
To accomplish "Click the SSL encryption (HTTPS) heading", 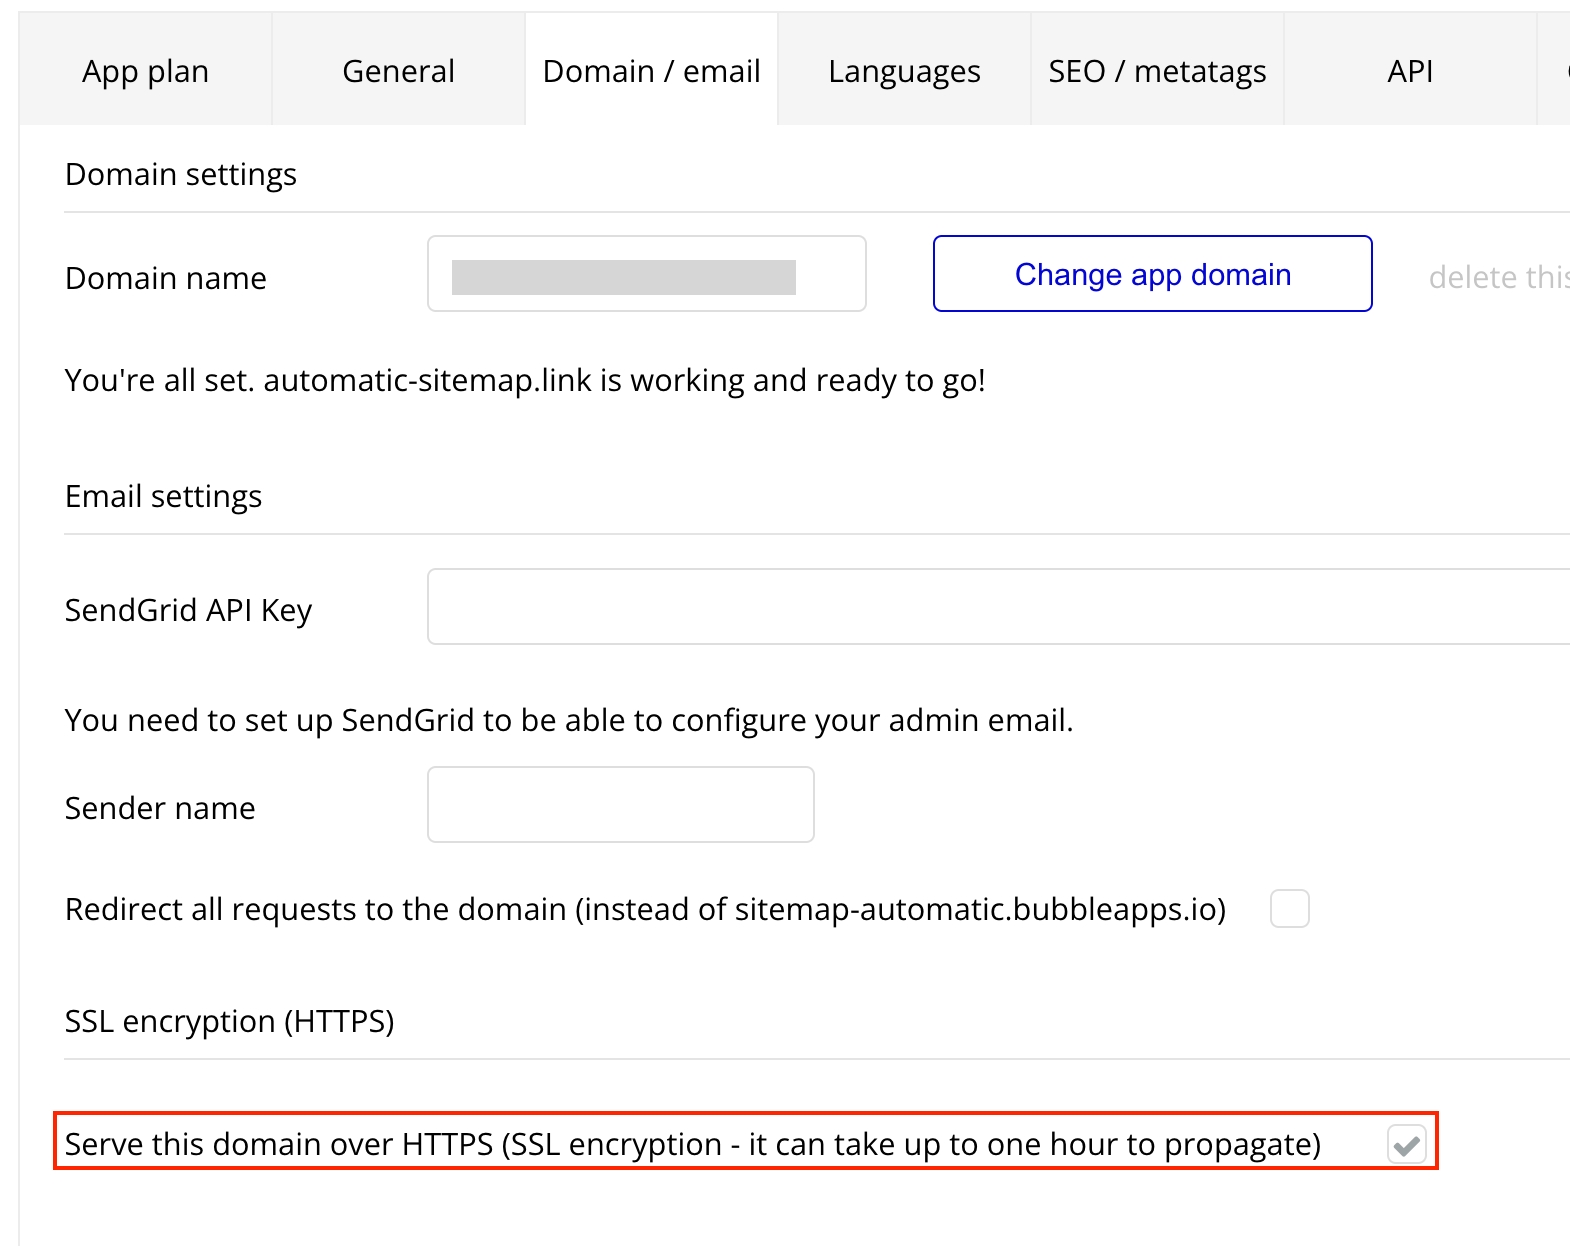I will 229,1021.
